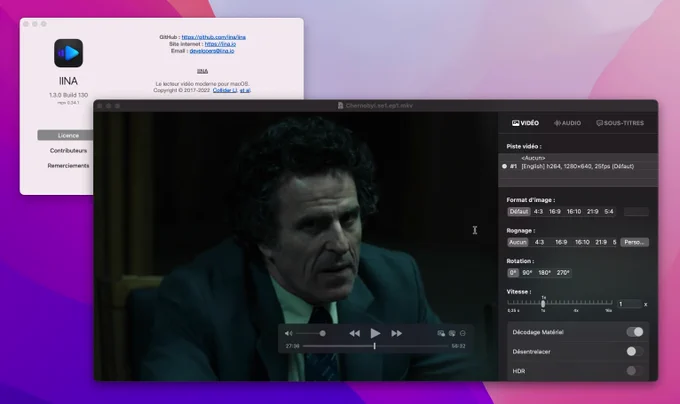Mute audio with the speaker icon
The image size is (680, 404).
[288, 333]
